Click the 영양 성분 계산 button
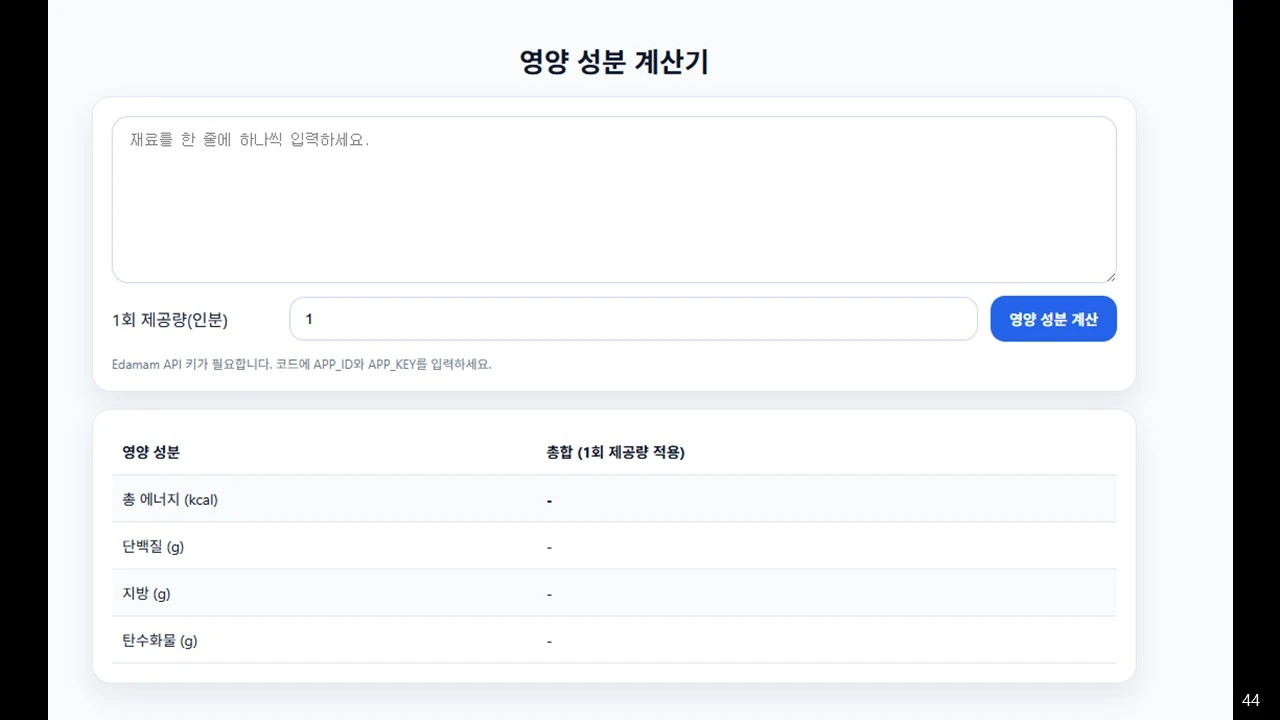1280x720 pixels. coord(1053,318)
